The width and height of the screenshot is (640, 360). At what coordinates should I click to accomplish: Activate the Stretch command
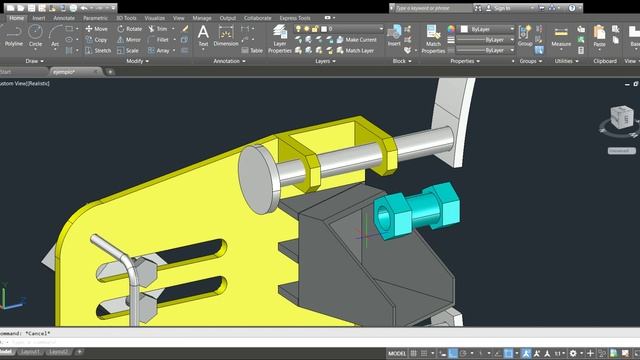98,51
